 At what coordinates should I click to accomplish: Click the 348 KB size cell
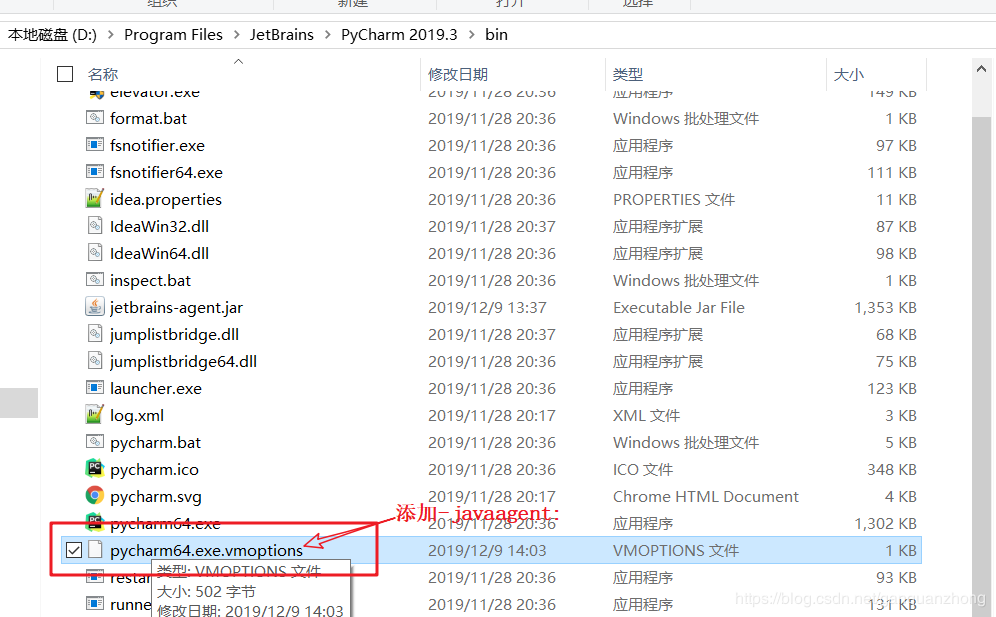tap(892, 470)
